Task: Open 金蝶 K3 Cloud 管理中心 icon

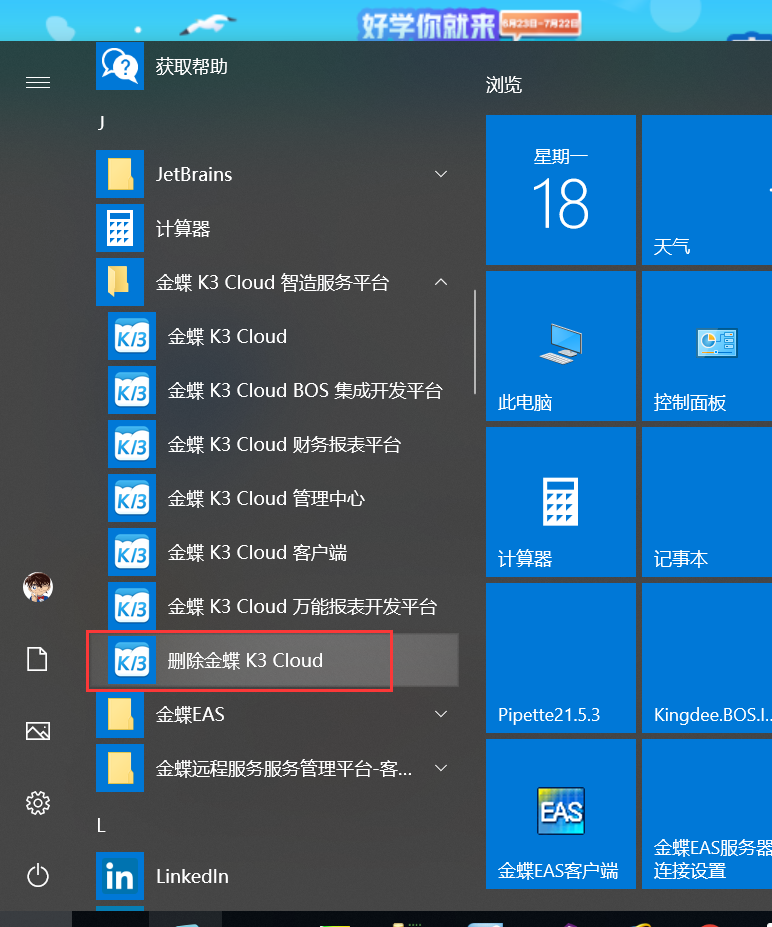Action: click(132, 498)
